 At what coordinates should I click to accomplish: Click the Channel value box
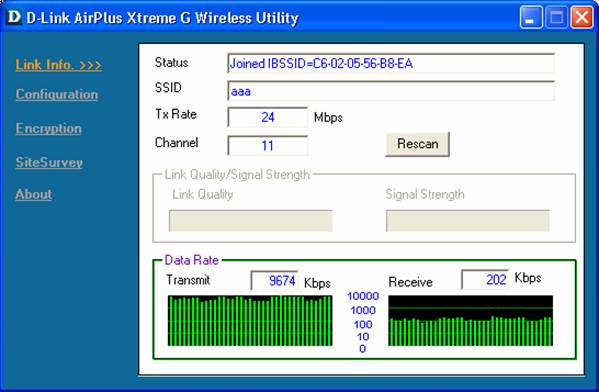click(267, 146)
